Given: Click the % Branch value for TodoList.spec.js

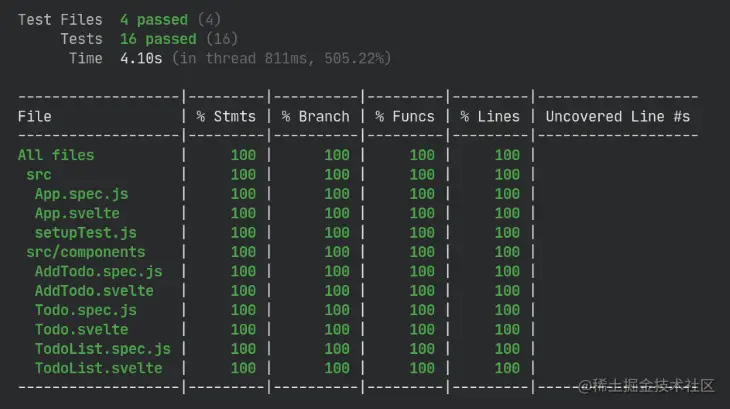Looking at the screenshot, I should point(337,349).
